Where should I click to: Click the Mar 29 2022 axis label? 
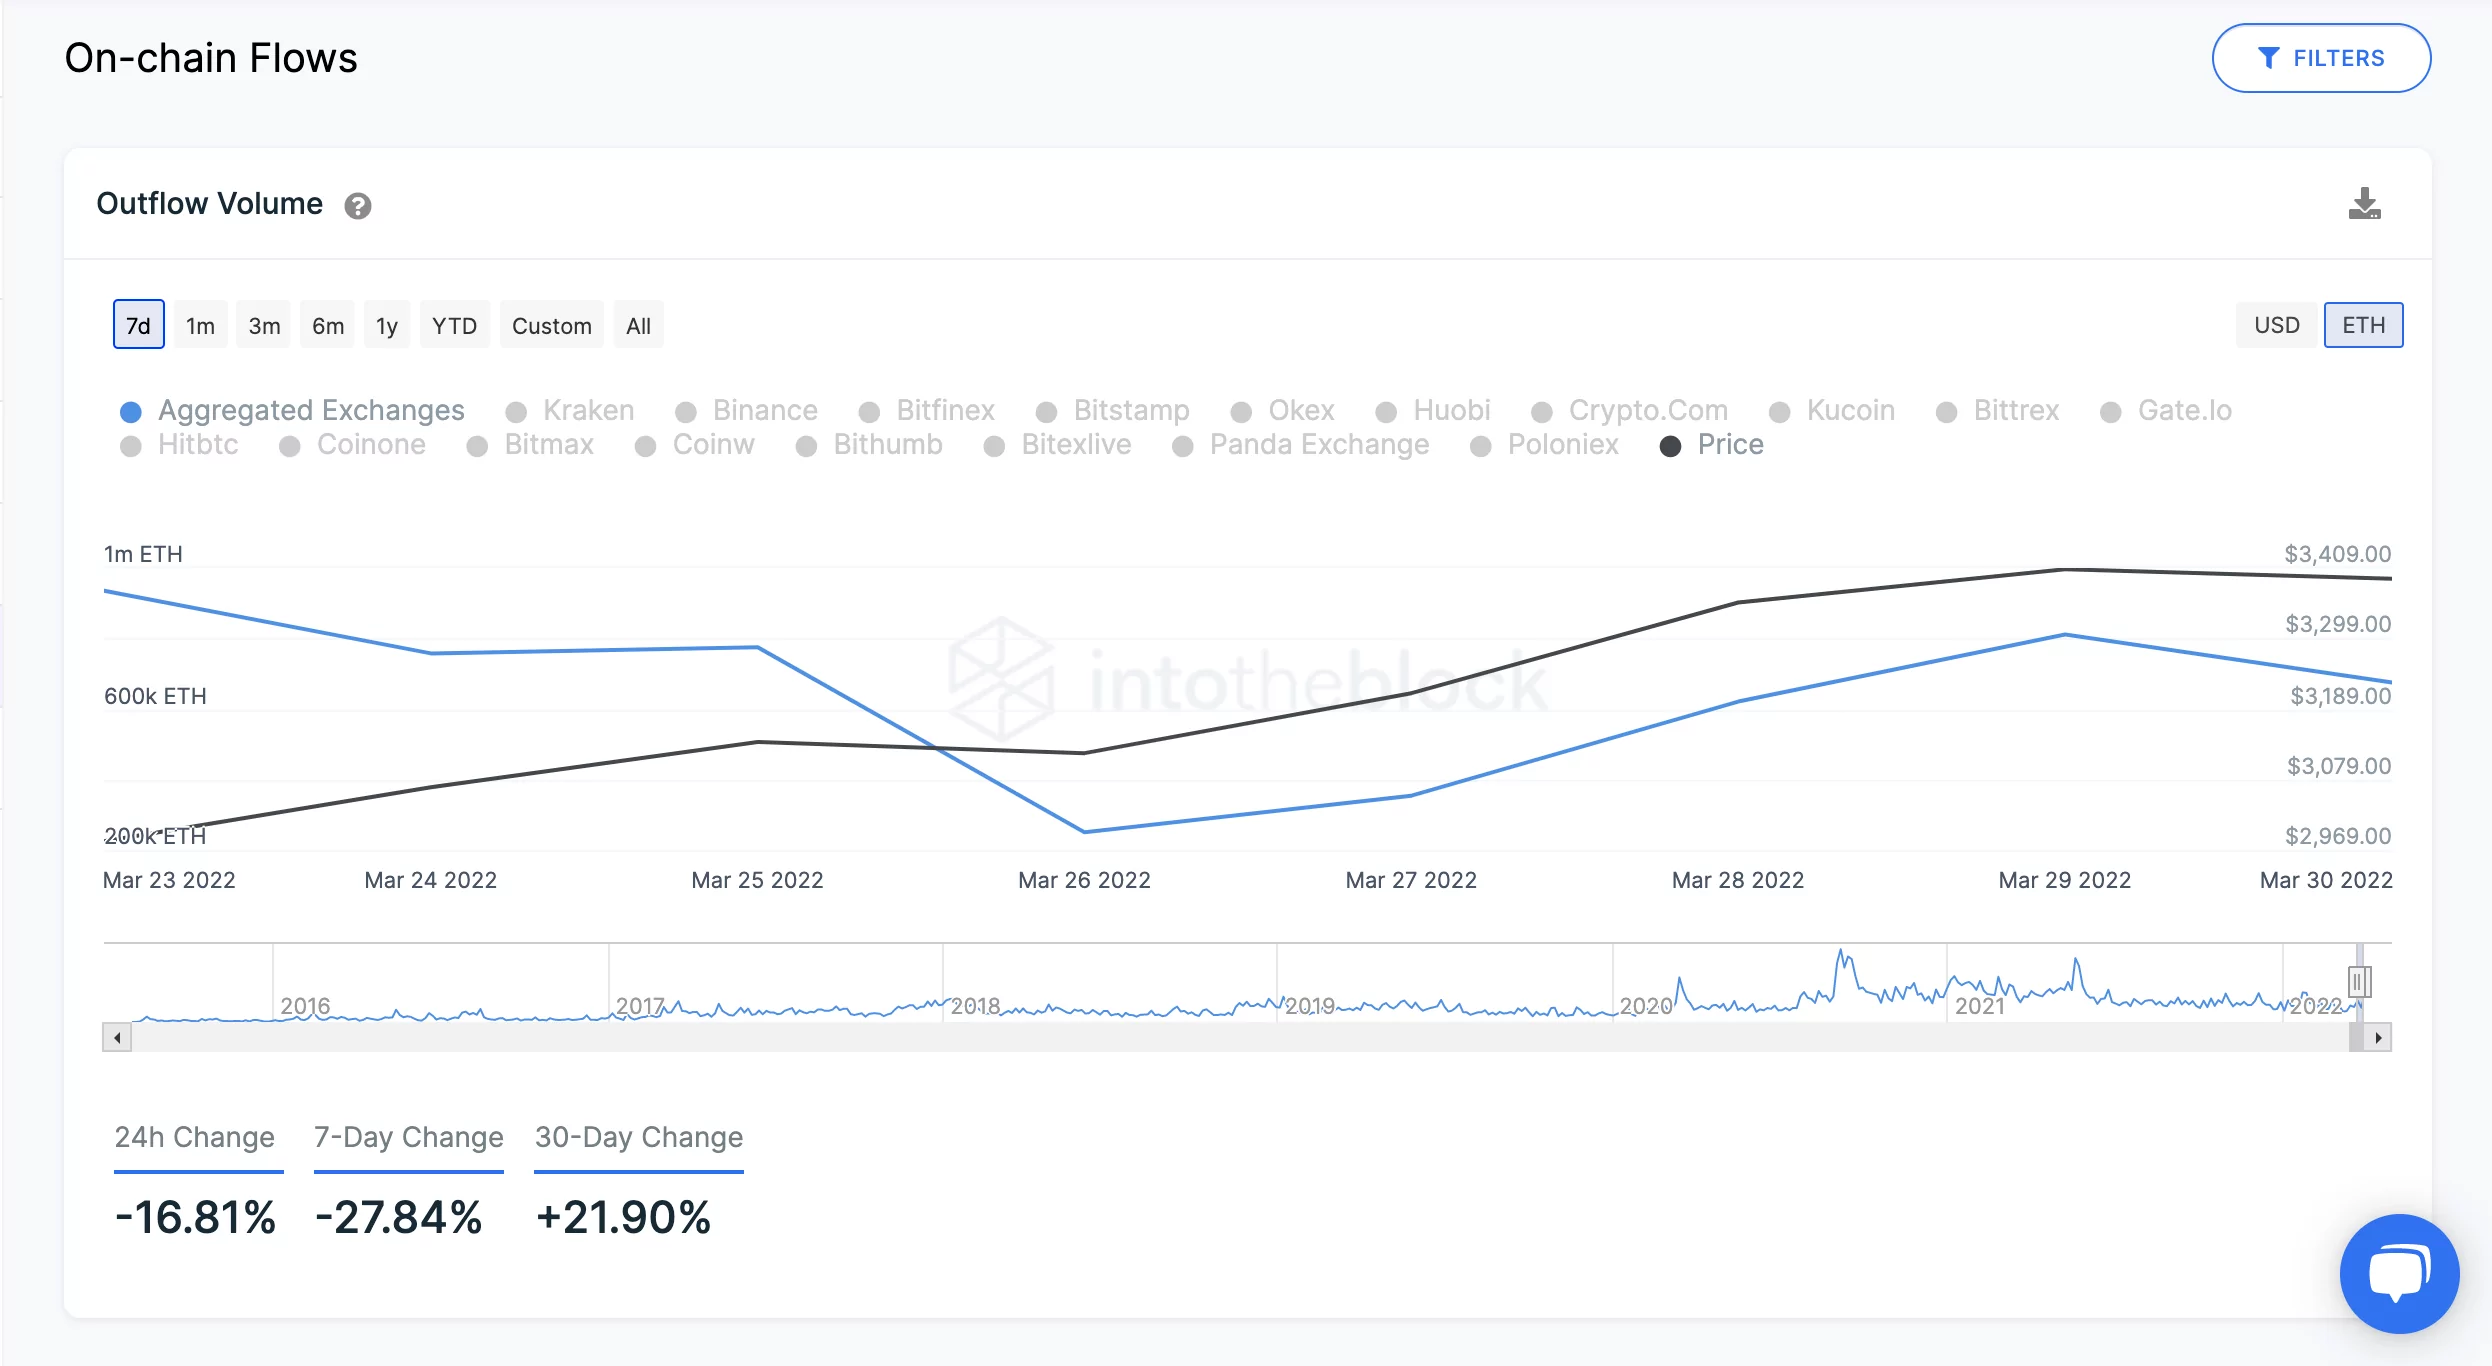(2065, 880)
